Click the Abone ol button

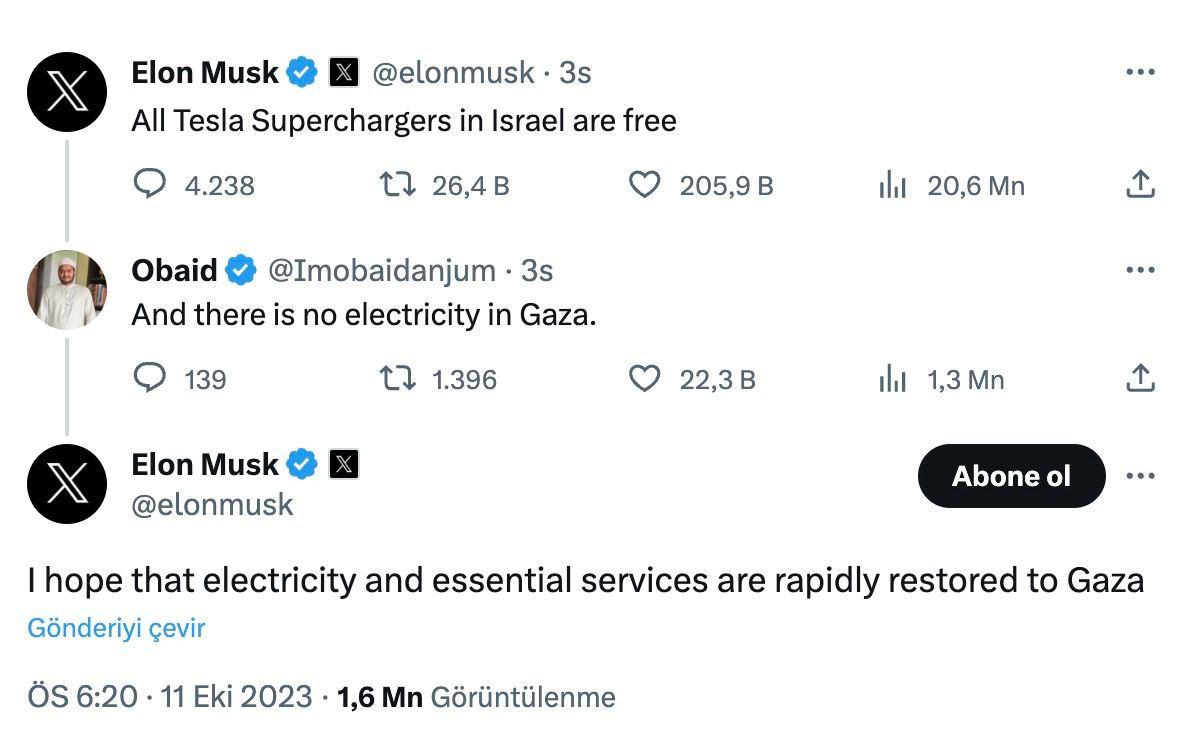click(x=1011, y=476)
